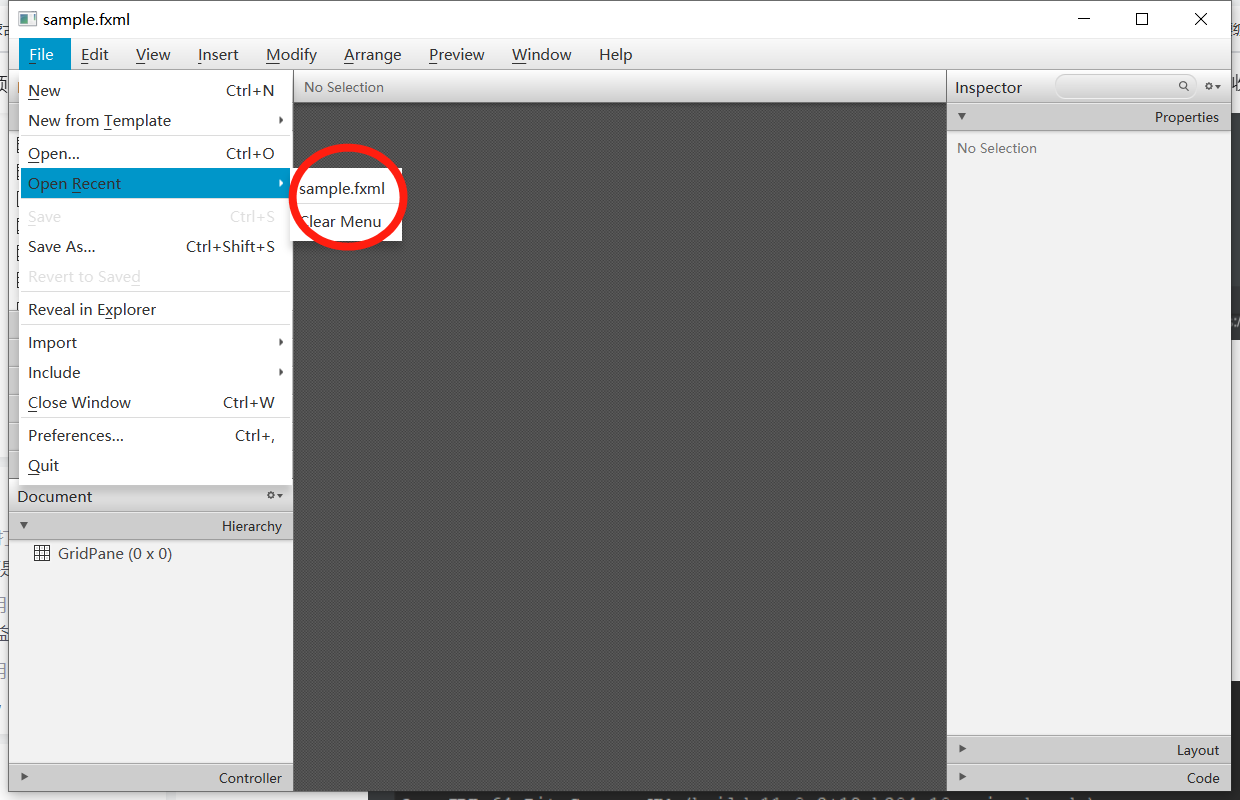1240x800 pixels.
Task: Open the Preview menu
Action: pyautogui.click(x=456, y=54)
